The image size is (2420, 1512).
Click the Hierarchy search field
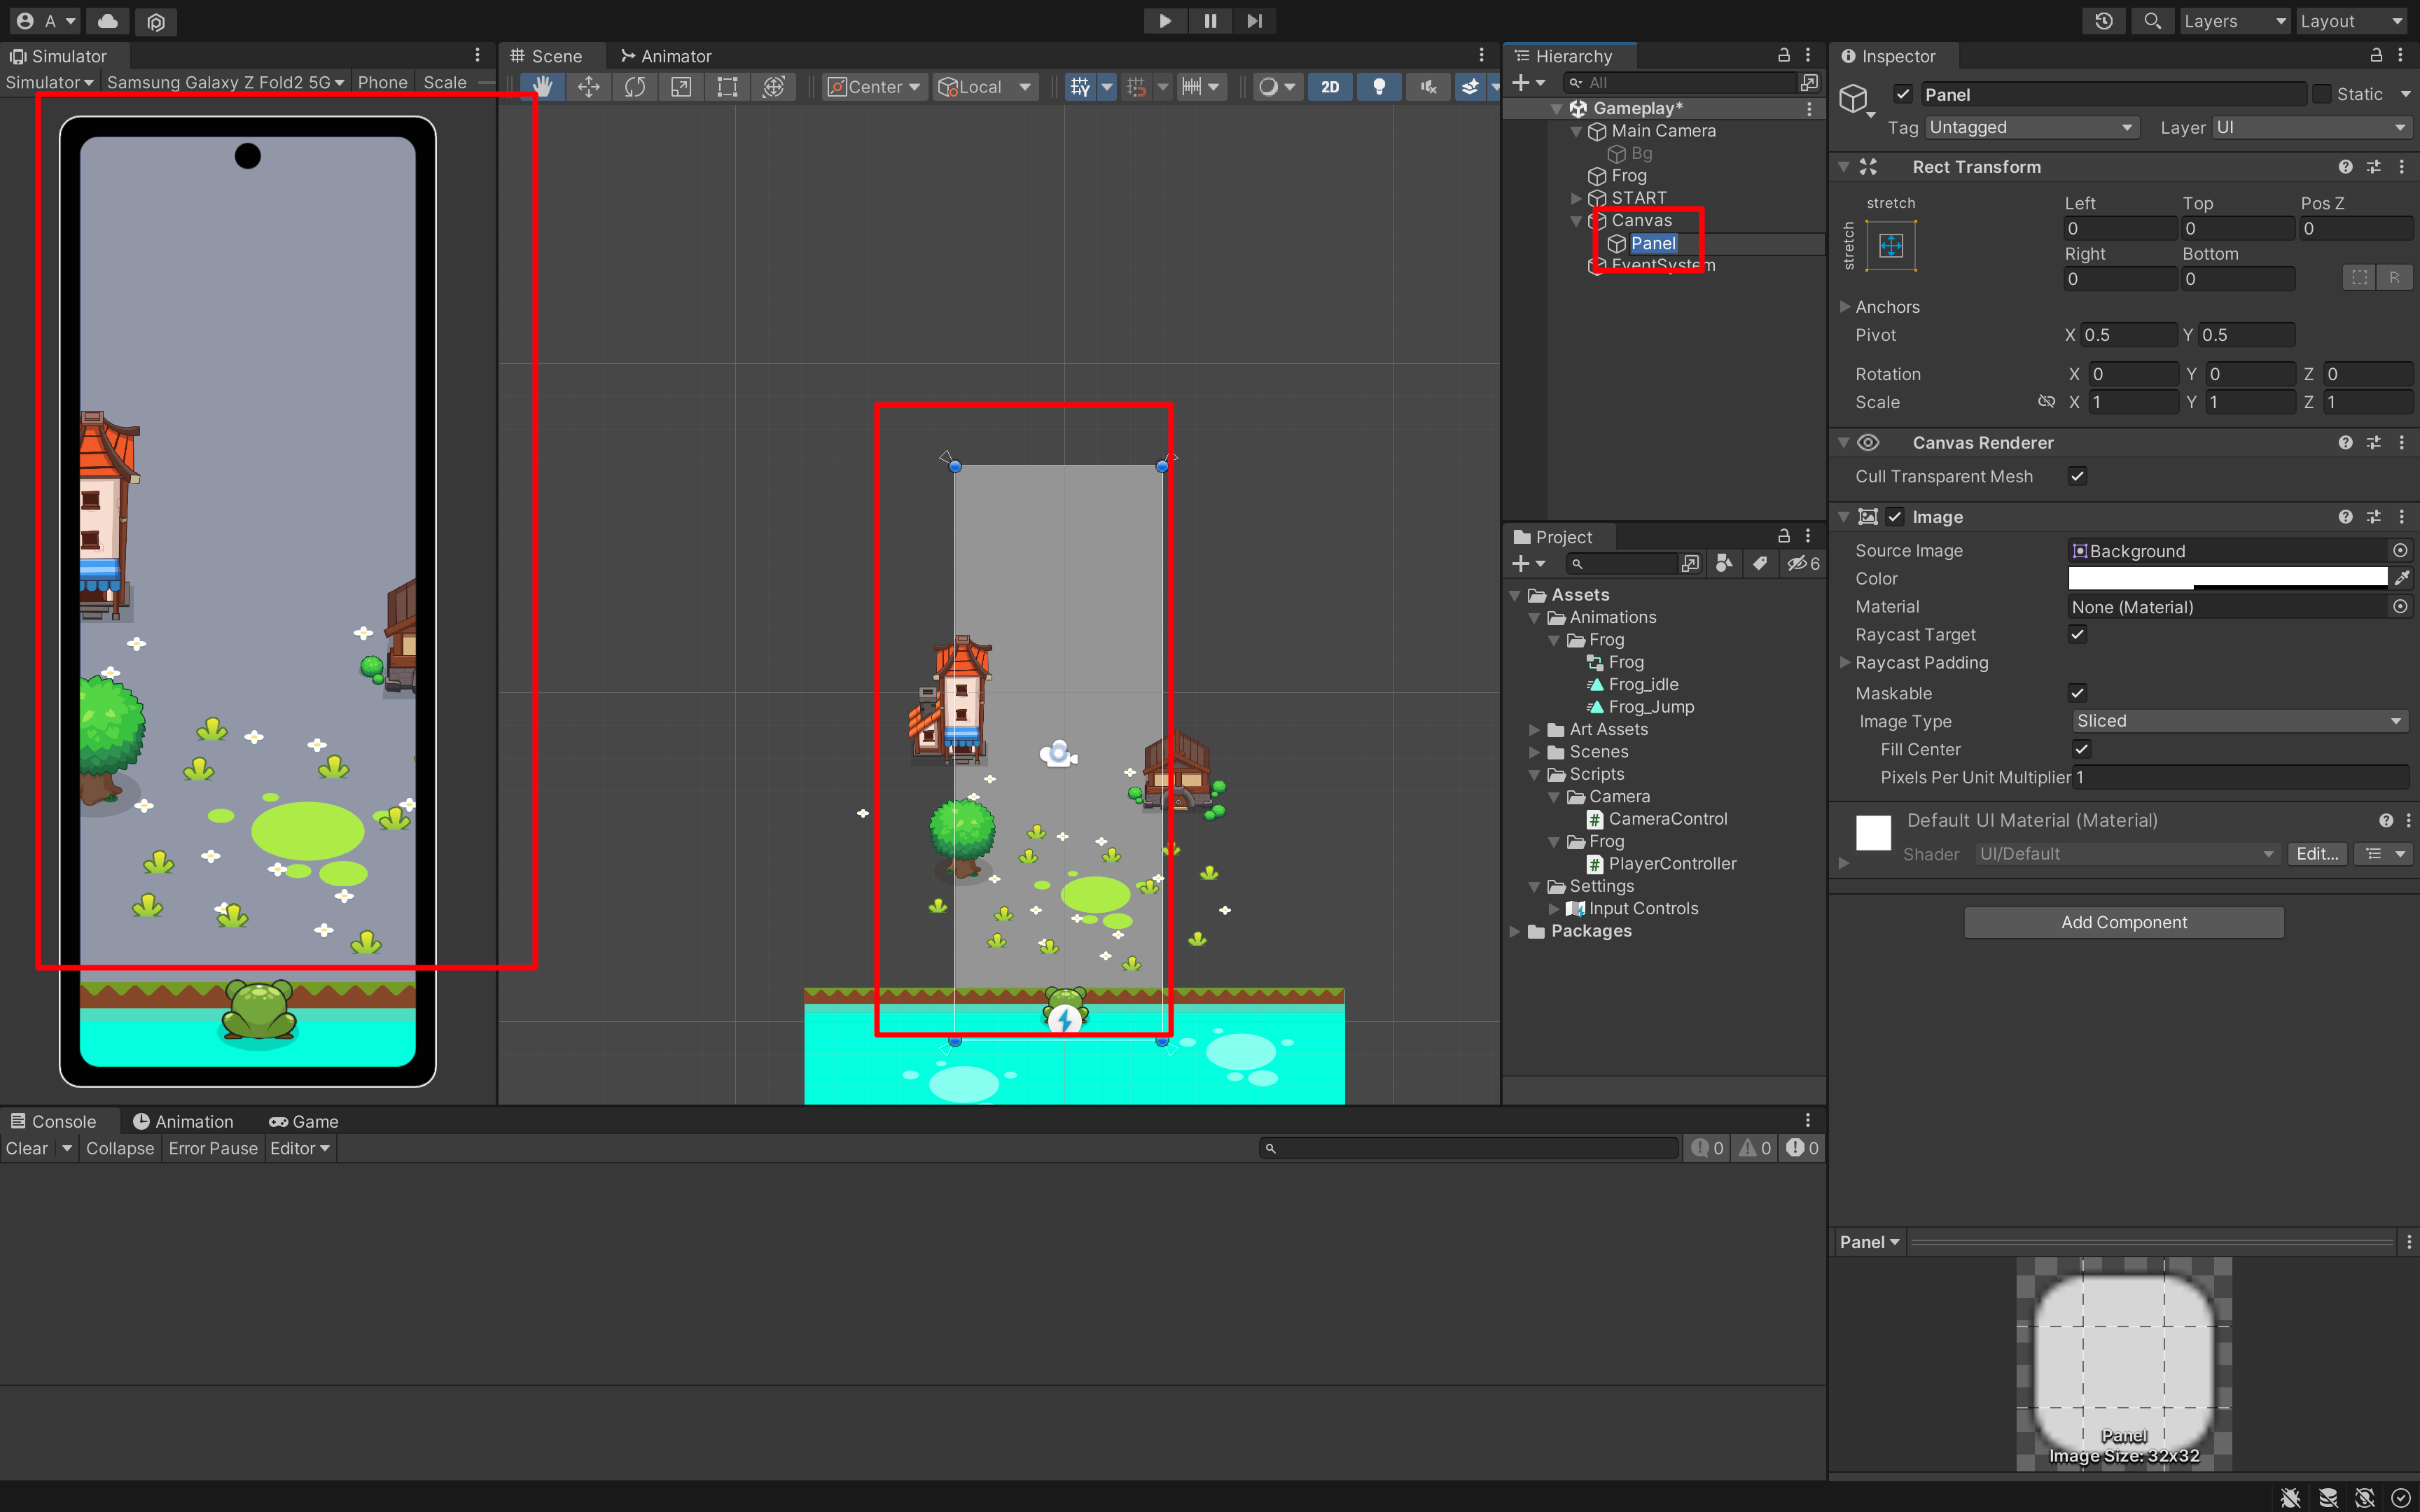tap(1682, 83)
